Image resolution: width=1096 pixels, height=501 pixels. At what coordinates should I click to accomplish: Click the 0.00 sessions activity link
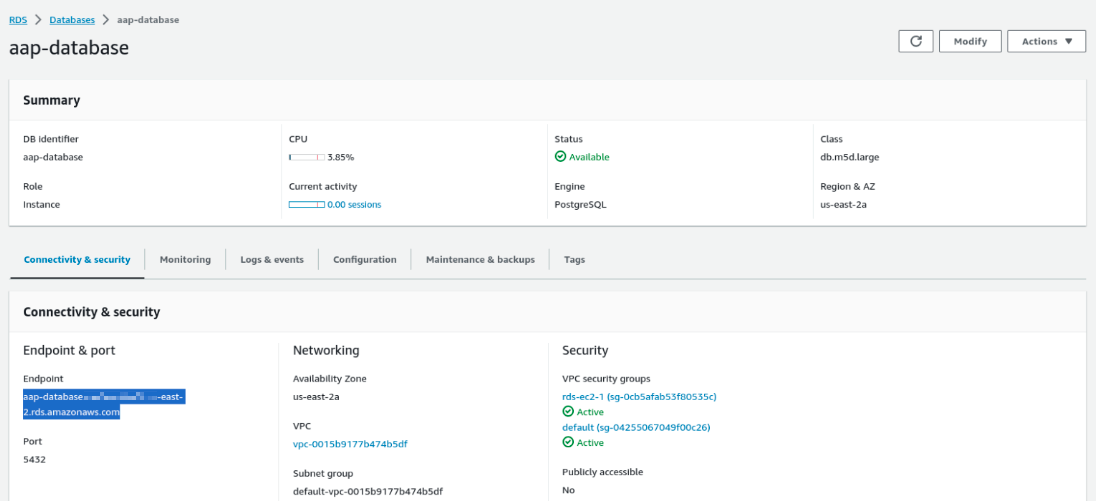(354, 204)
